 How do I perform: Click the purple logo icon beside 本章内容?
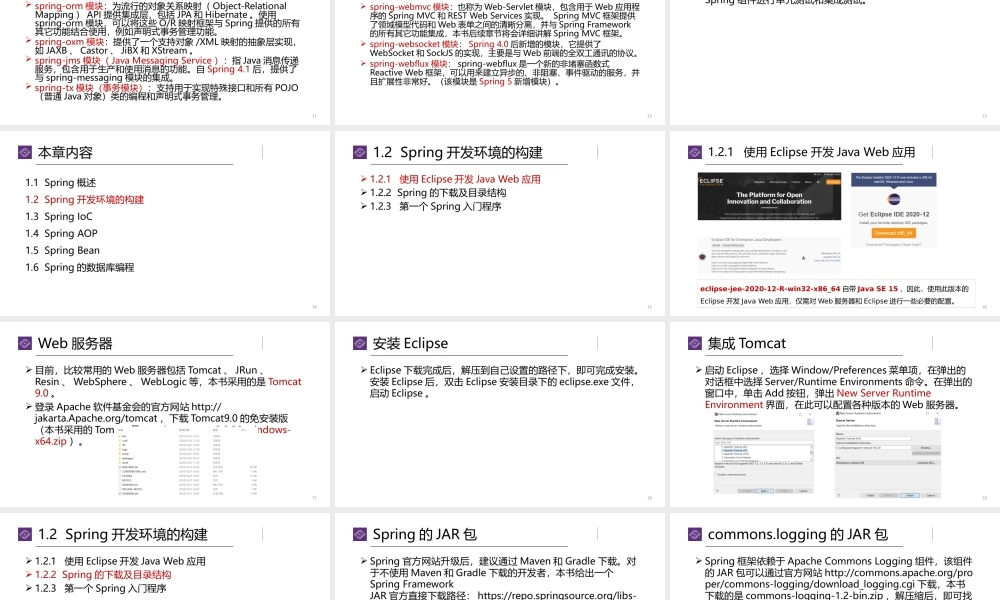coord(25,153)
